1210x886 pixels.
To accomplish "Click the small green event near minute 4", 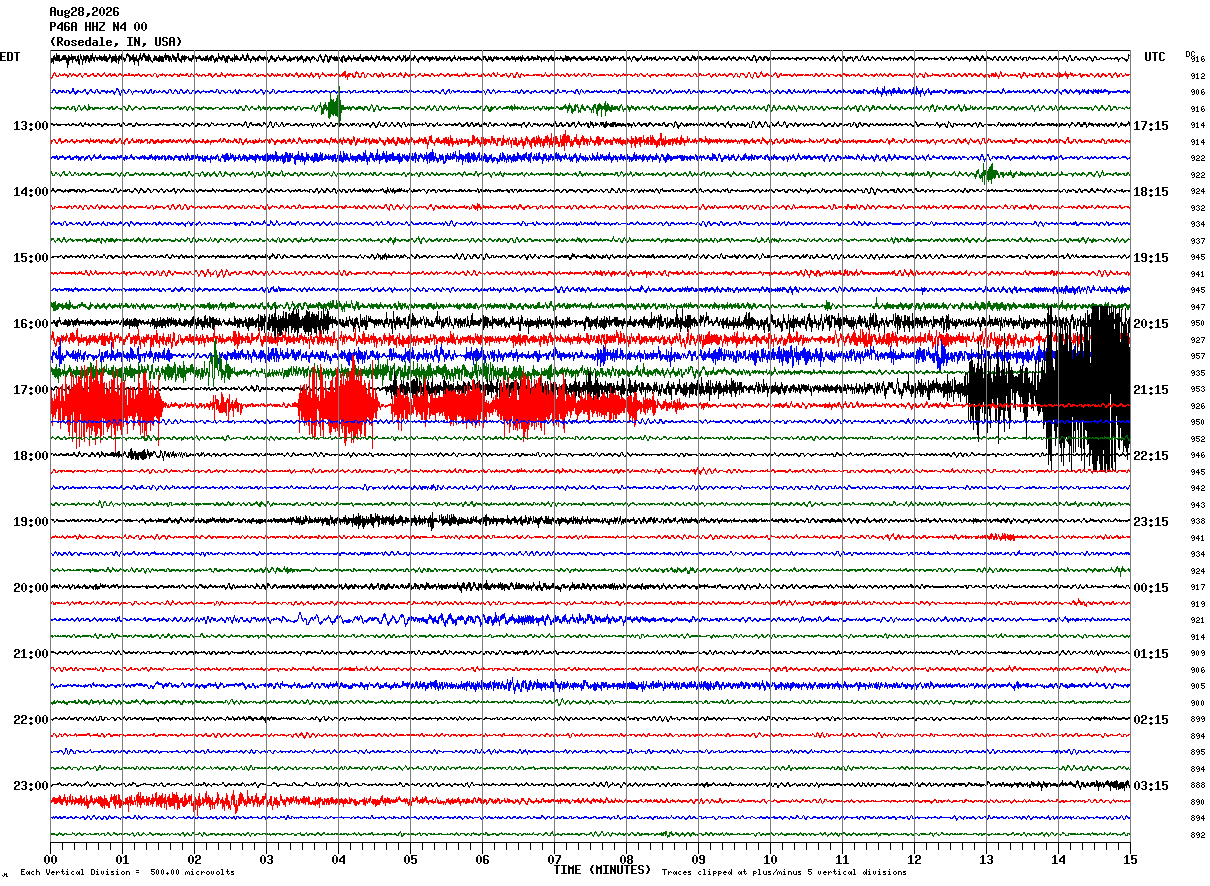I will (x=334, y=107).
